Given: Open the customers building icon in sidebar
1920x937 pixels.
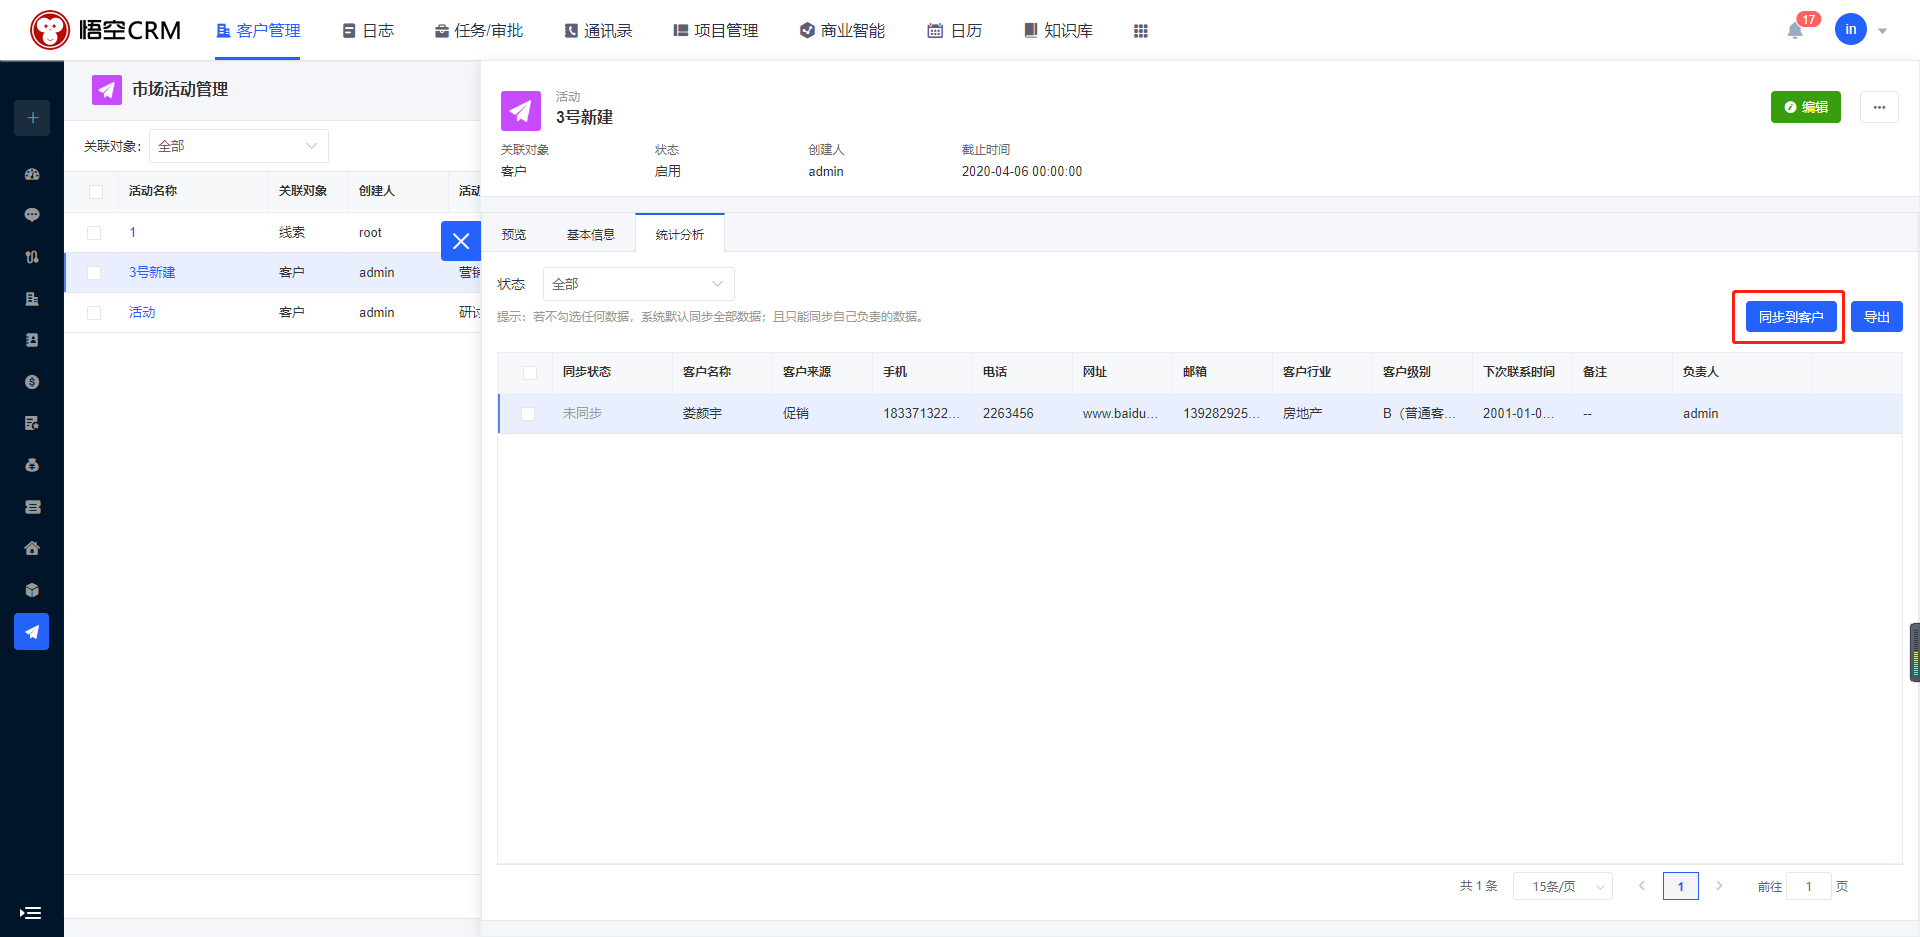Looking at the screenshot, I should [32, 299].
